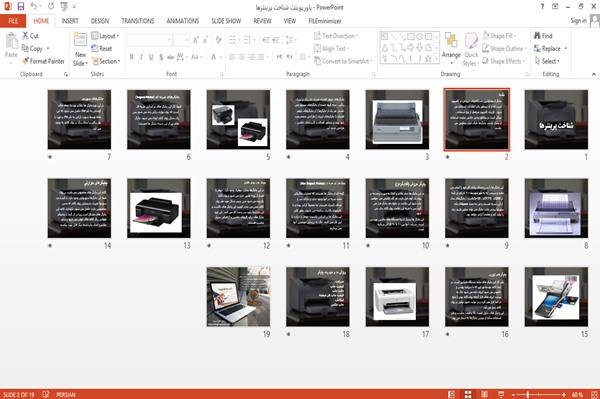
Task: Toggle Underline formatting
Action: click(151, 57)
